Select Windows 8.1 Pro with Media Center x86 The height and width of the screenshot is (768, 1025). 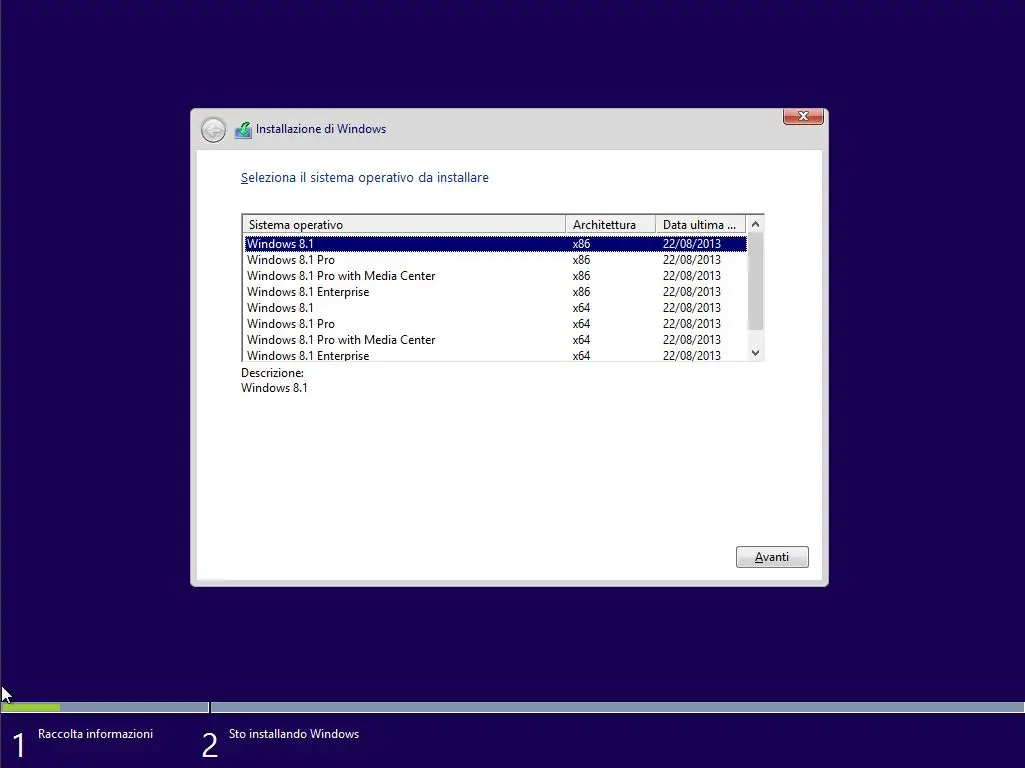[496, 276]
